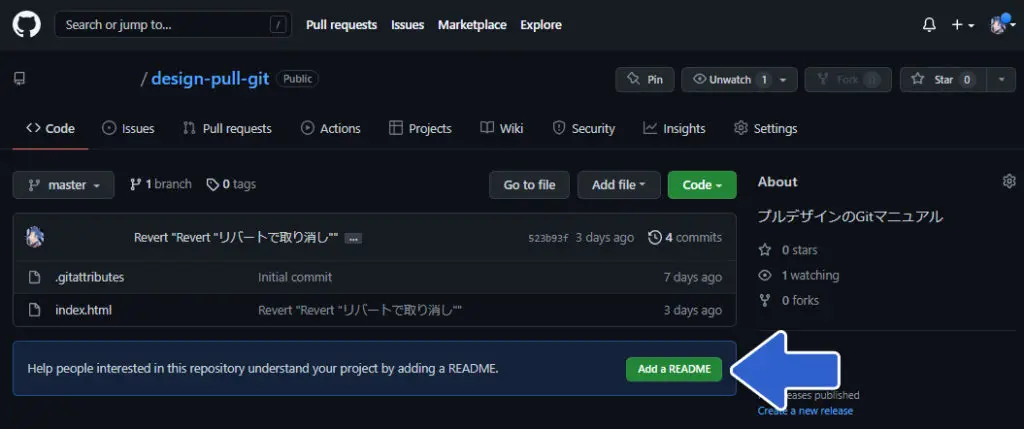Open the design-pull-git repository link
The image size is (1024, 429).
pos(210,79)
